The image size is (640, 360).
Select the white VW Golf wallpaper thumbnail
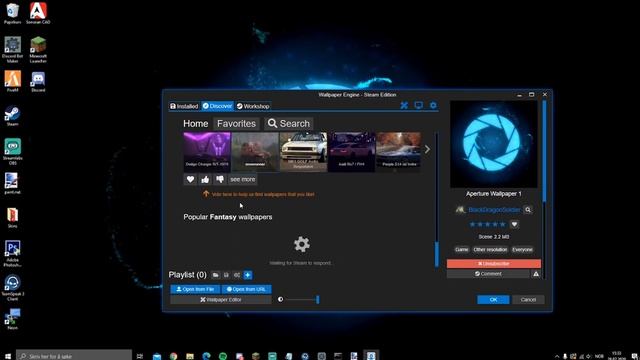303,151
